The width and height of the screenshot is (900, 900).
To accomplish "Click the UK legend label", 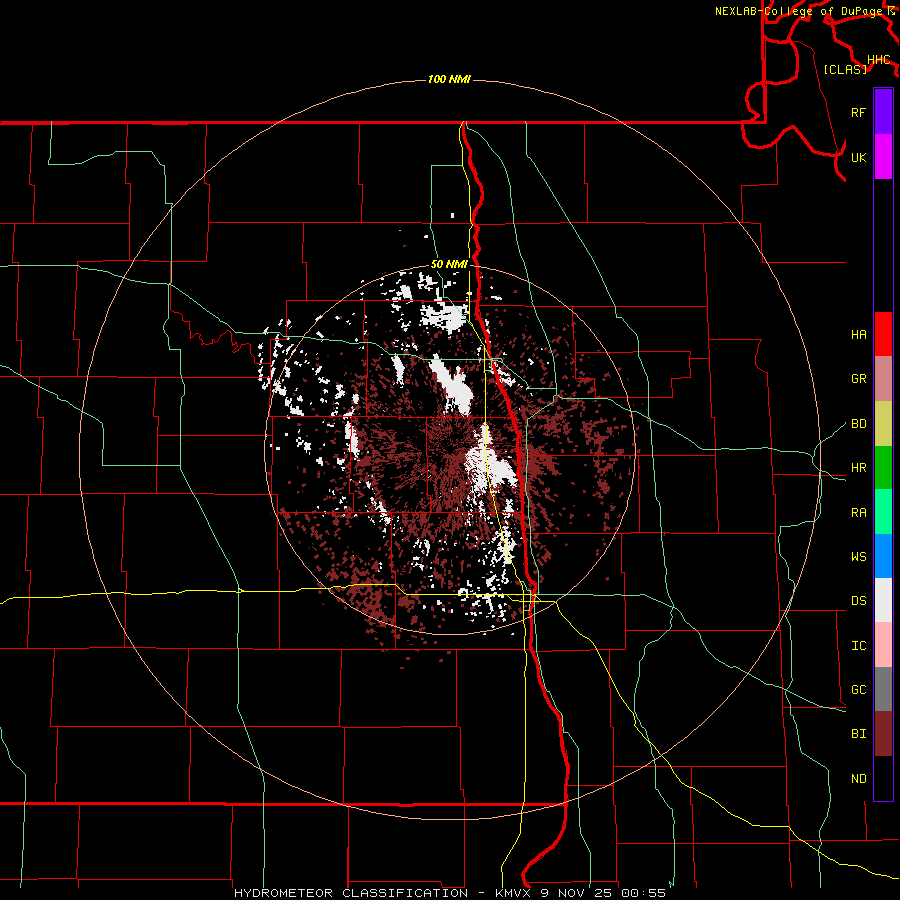I will tap(858, 157).
